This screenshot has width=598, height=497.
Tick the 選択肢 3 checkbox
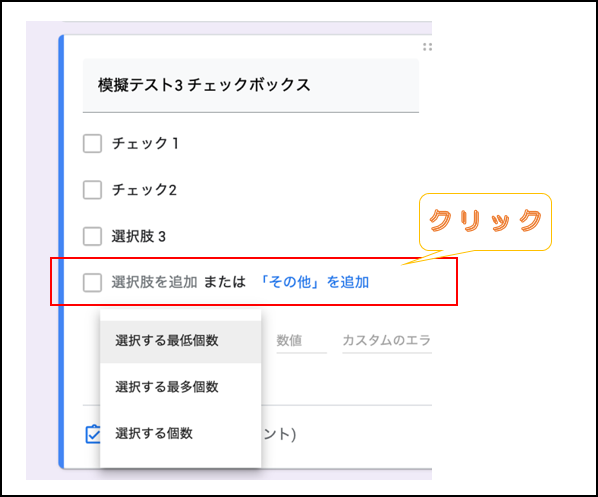pos(92,236)
